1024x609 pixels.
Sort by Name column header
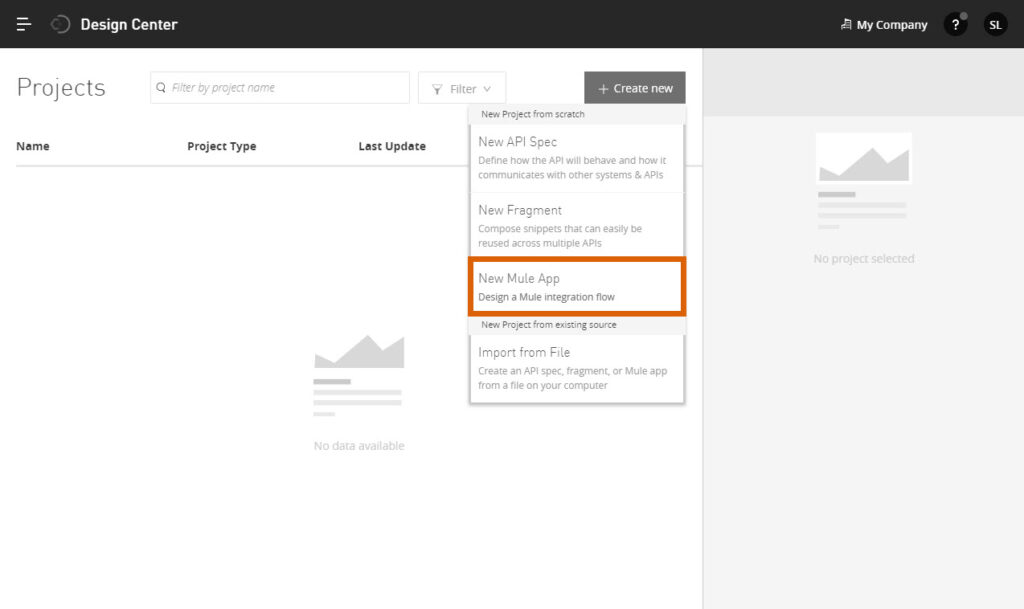33,146
